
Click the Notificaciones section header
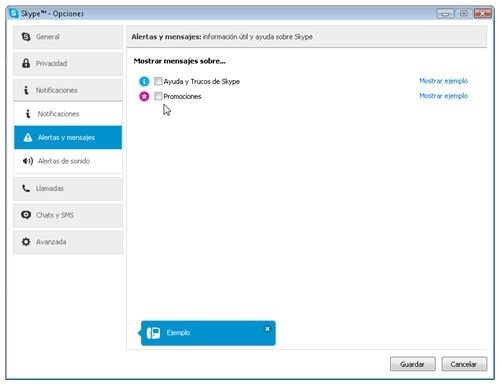(68, 90)
